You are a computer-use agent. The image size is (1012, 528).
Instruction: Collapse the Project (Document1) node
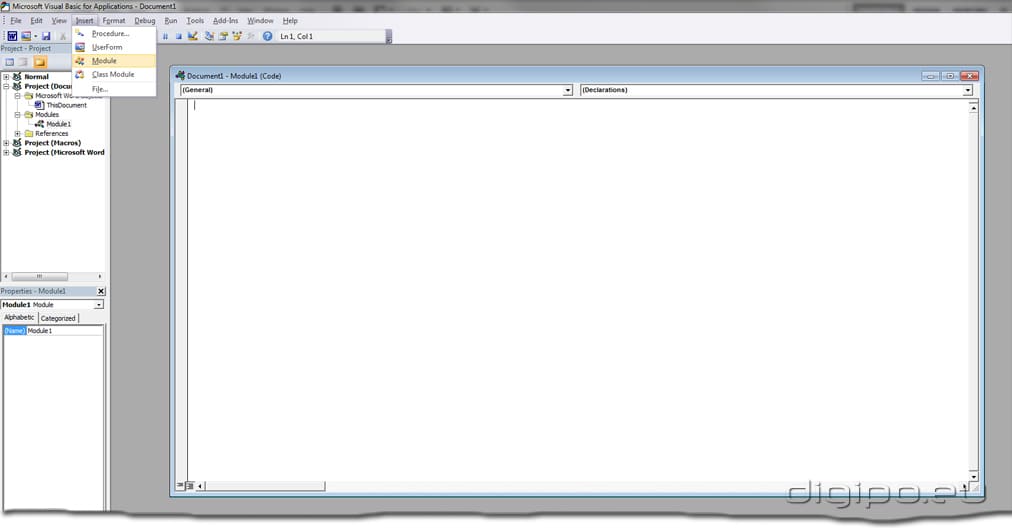pyautogui.click(x=6, y=86)
